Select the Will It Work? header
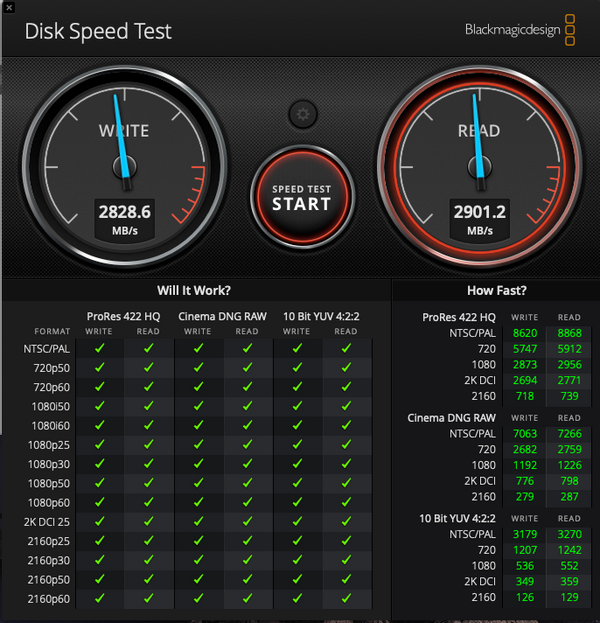The width and height of the screenshot is (600, 623). 194,290
